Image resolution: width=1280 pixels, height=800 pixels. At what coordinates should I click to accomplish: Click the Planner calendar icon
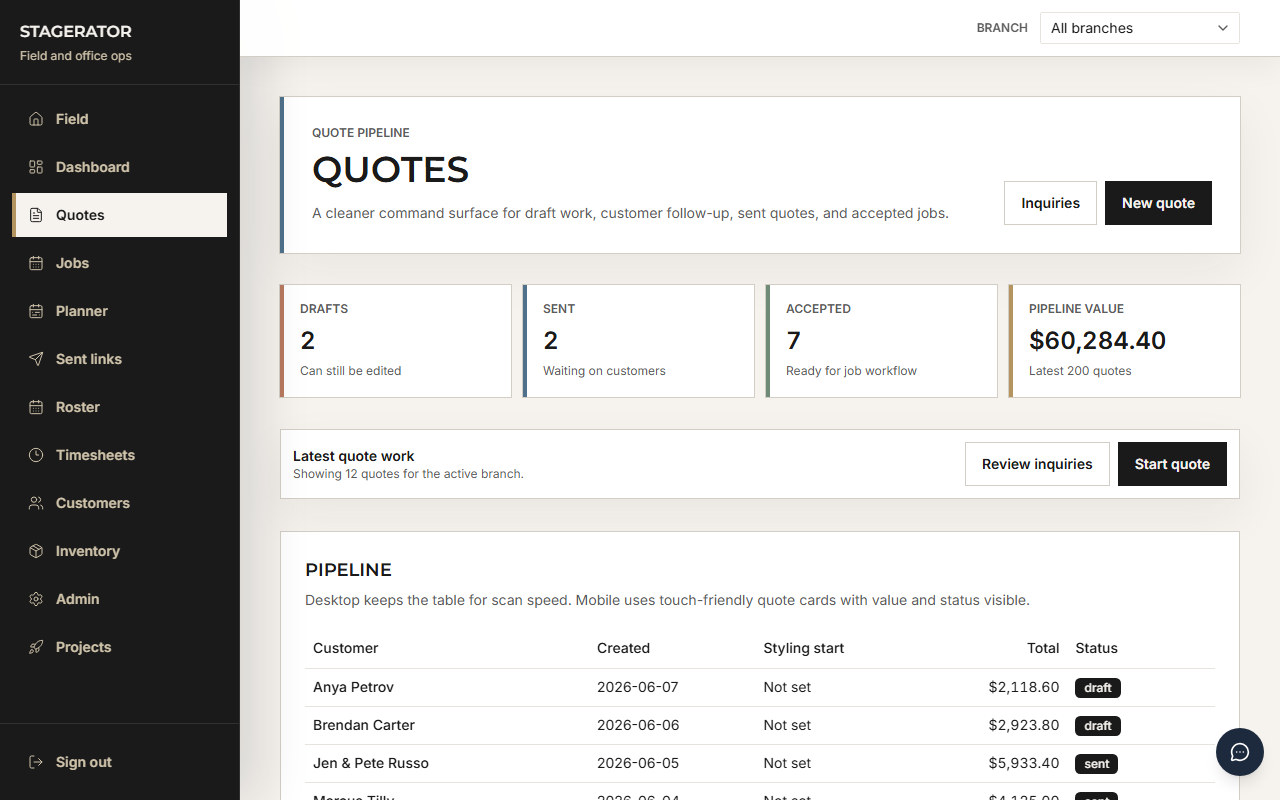(x=36, y=311)
